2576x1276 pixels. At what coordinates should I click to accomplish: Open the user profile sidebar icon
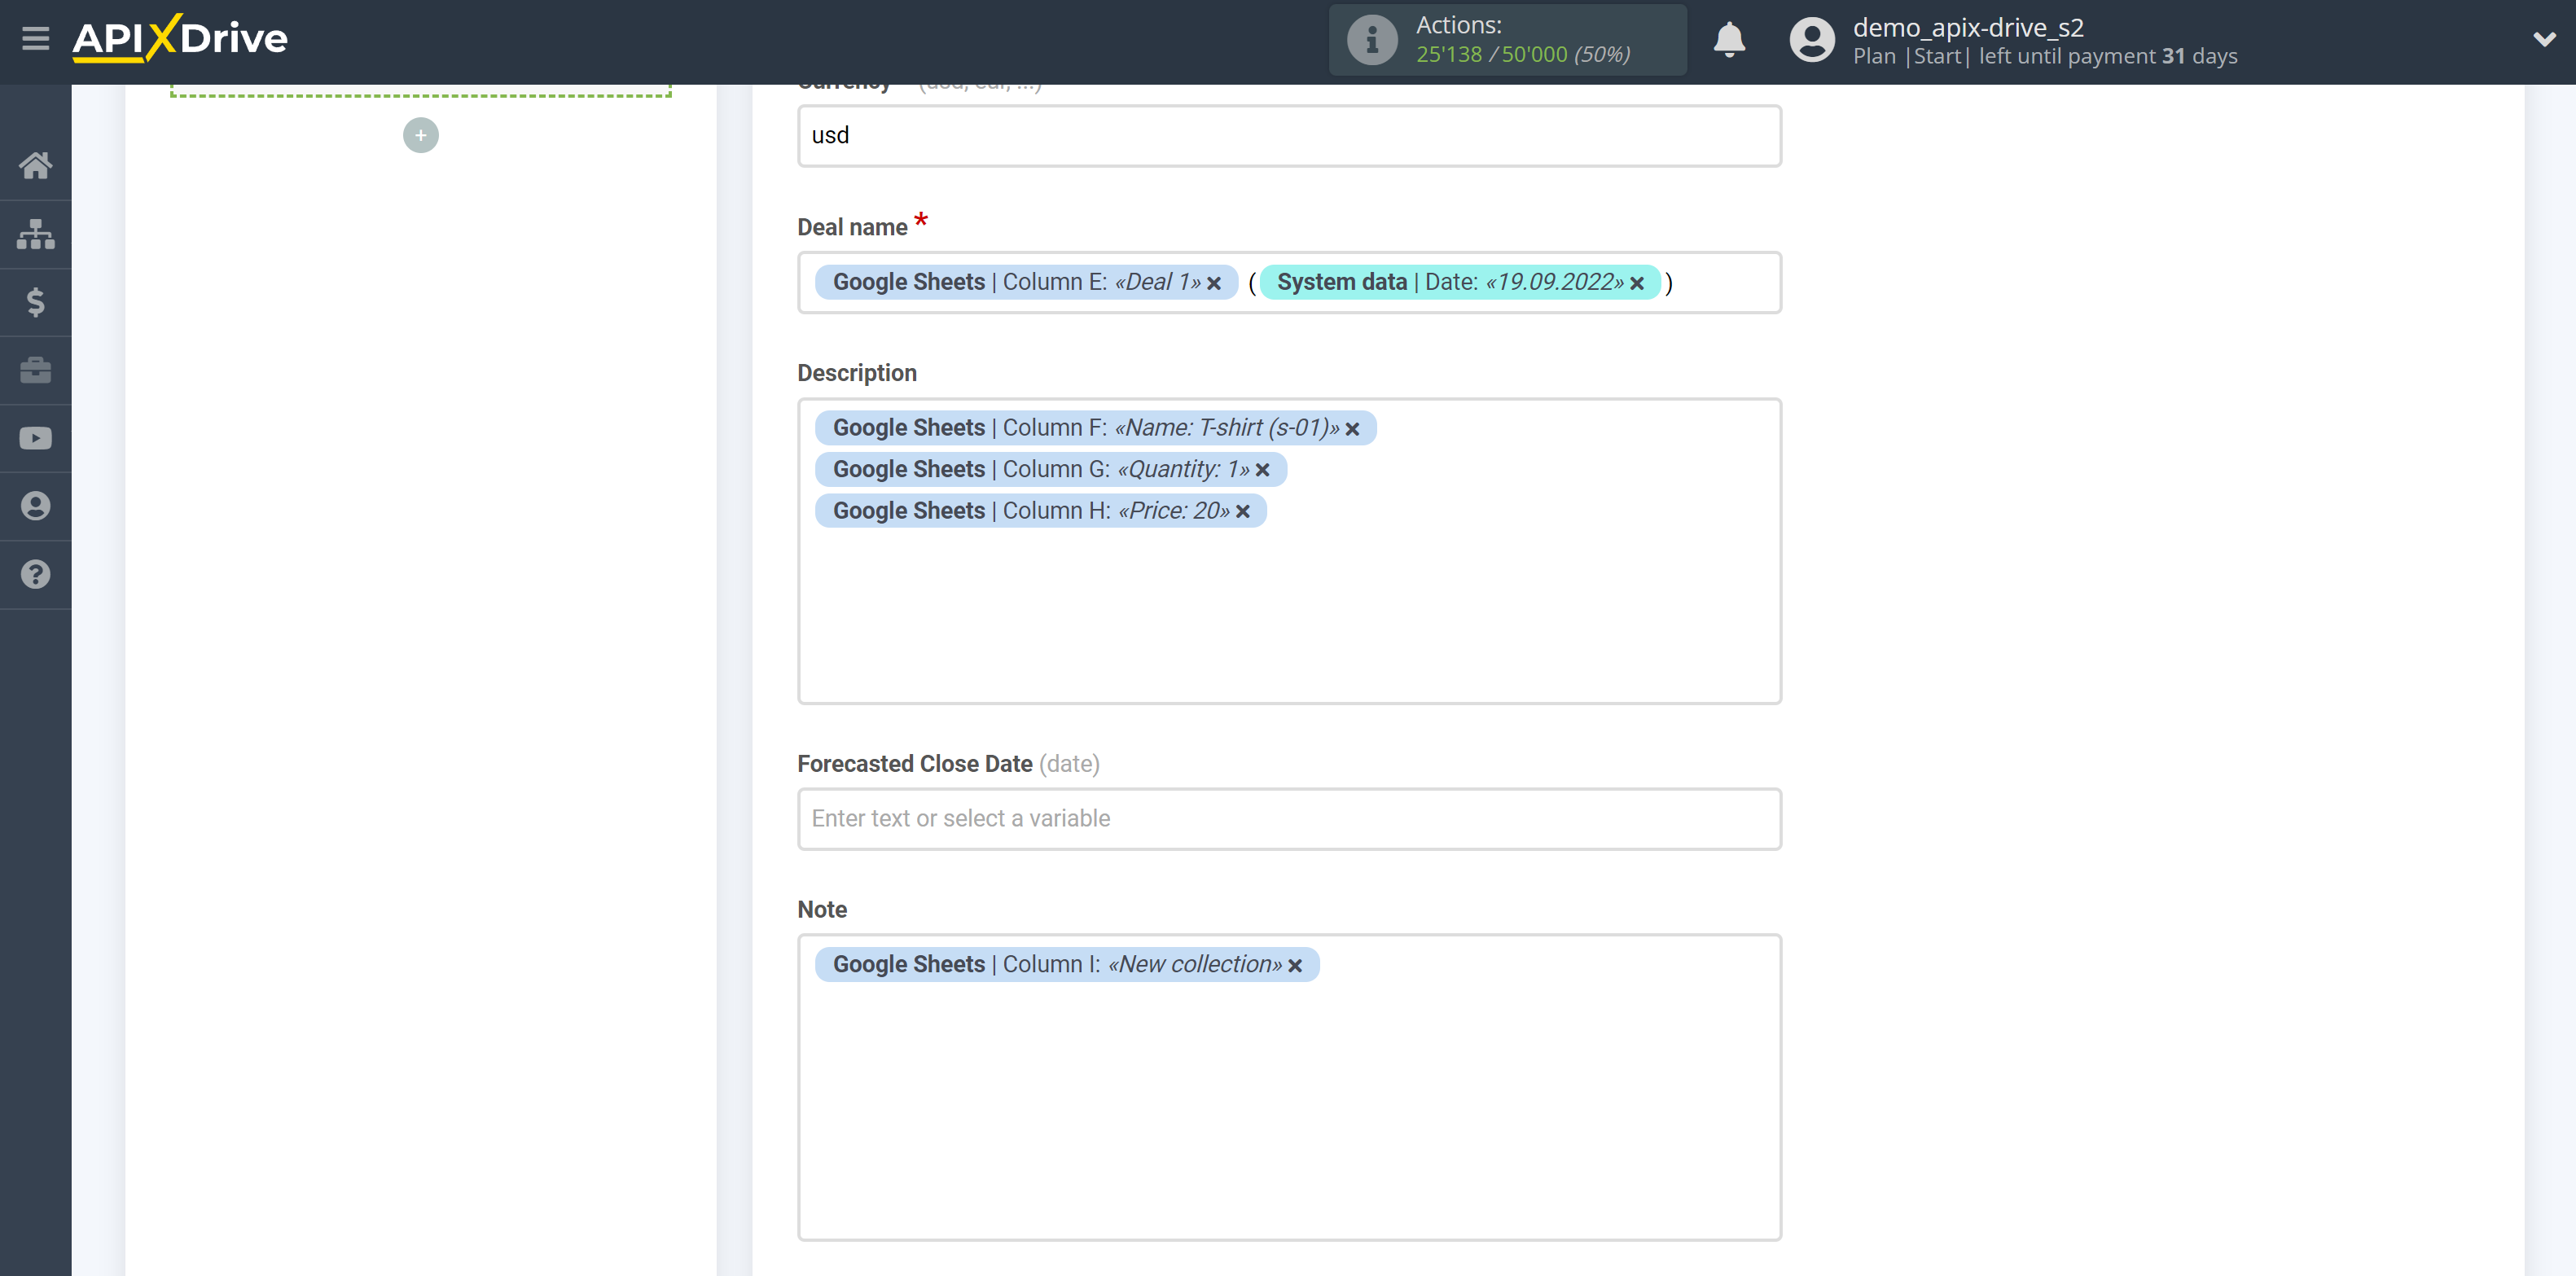pyautogui.click(x=35, y=506)
